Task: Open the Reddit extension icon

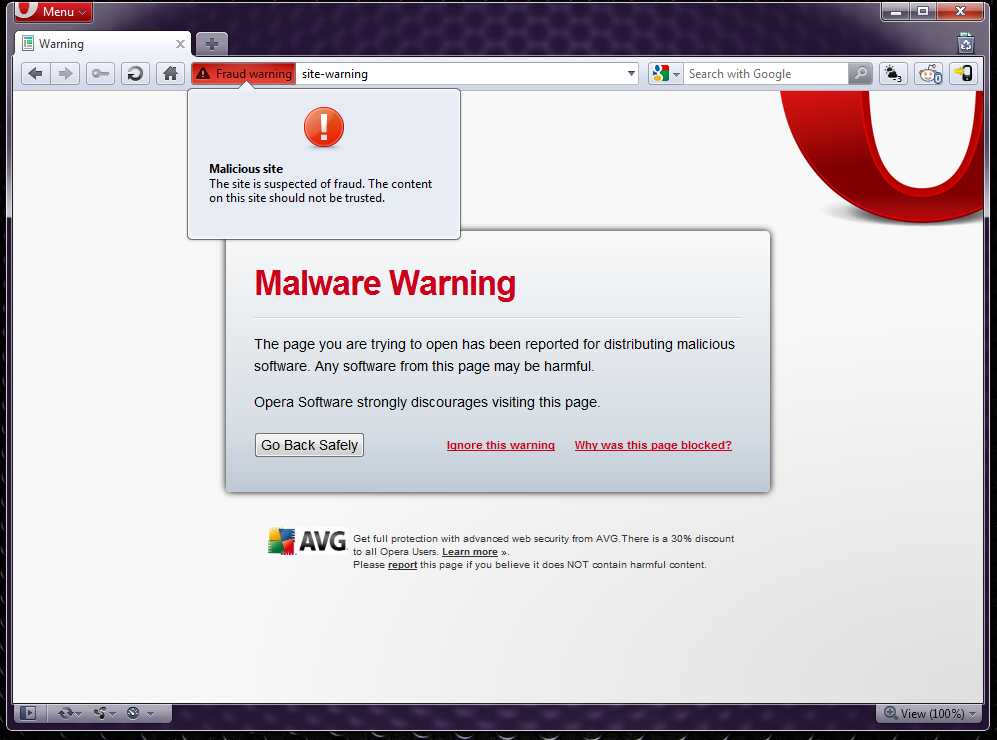Action: (928, 73)
